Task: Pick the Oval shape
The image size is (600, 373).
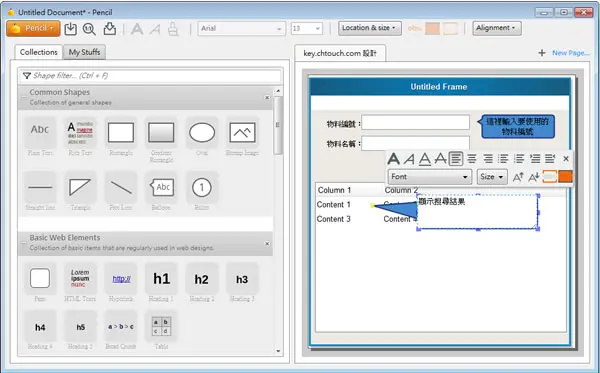Action: pyautogui.click(x=202, y=133)
